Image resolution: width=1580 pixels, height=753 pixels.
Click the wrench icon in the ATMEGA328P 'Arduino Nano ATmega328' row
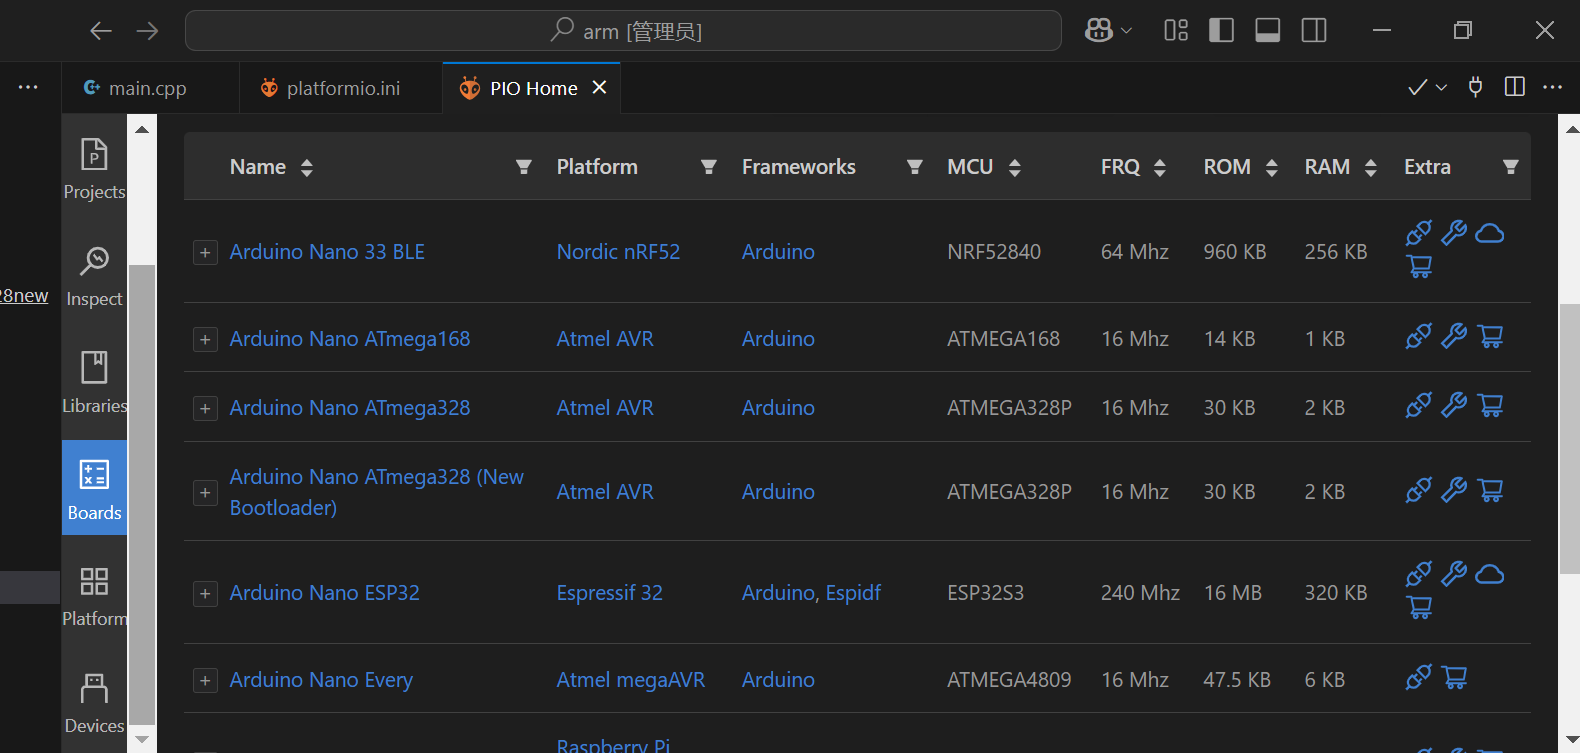(1454, 405)
